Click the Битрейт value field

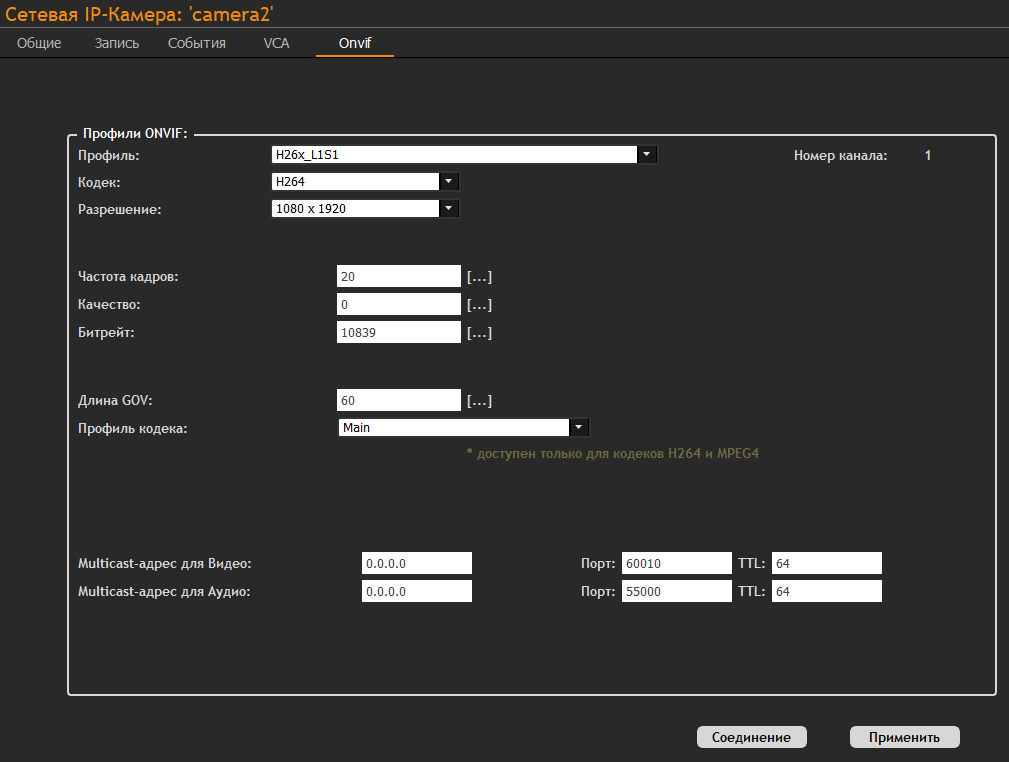tap(398, 333)
